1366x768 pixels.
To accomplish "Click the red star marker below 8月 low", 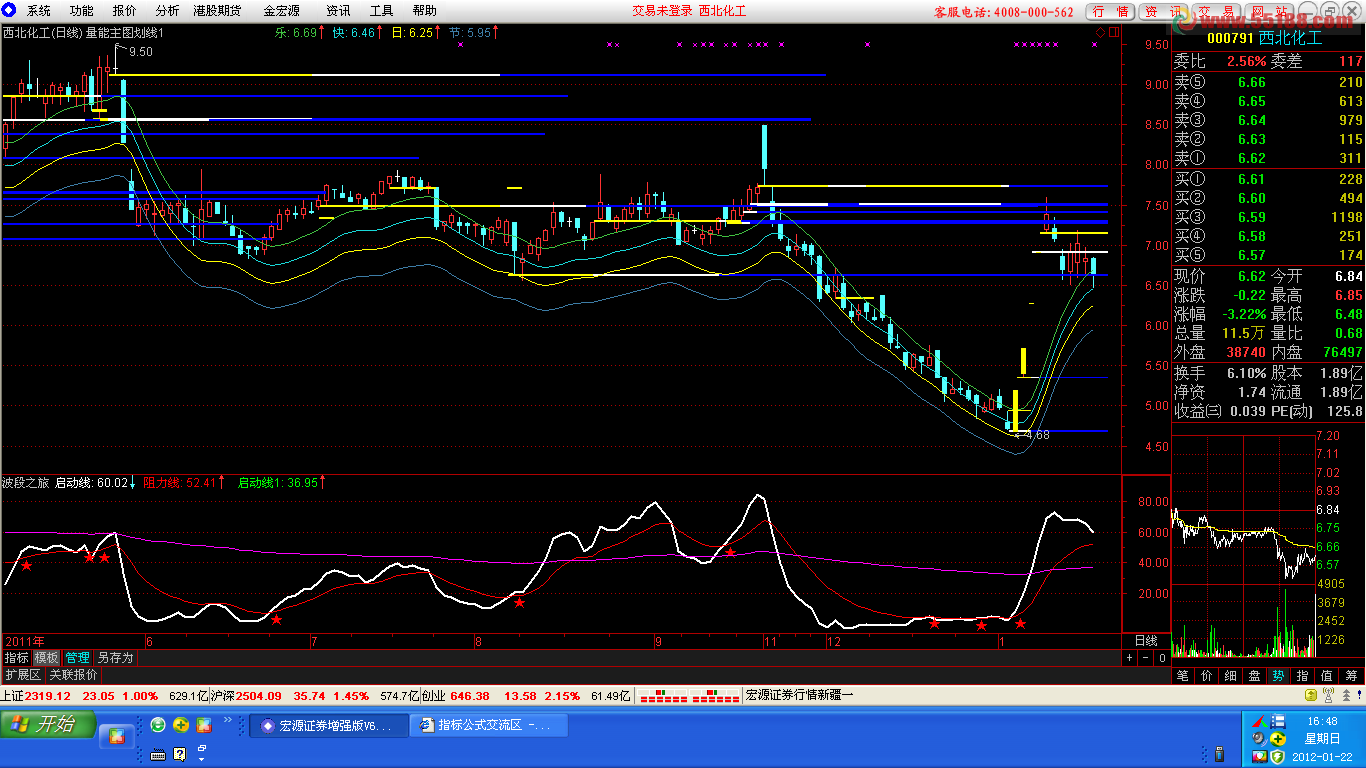I will tap(519, 602).
